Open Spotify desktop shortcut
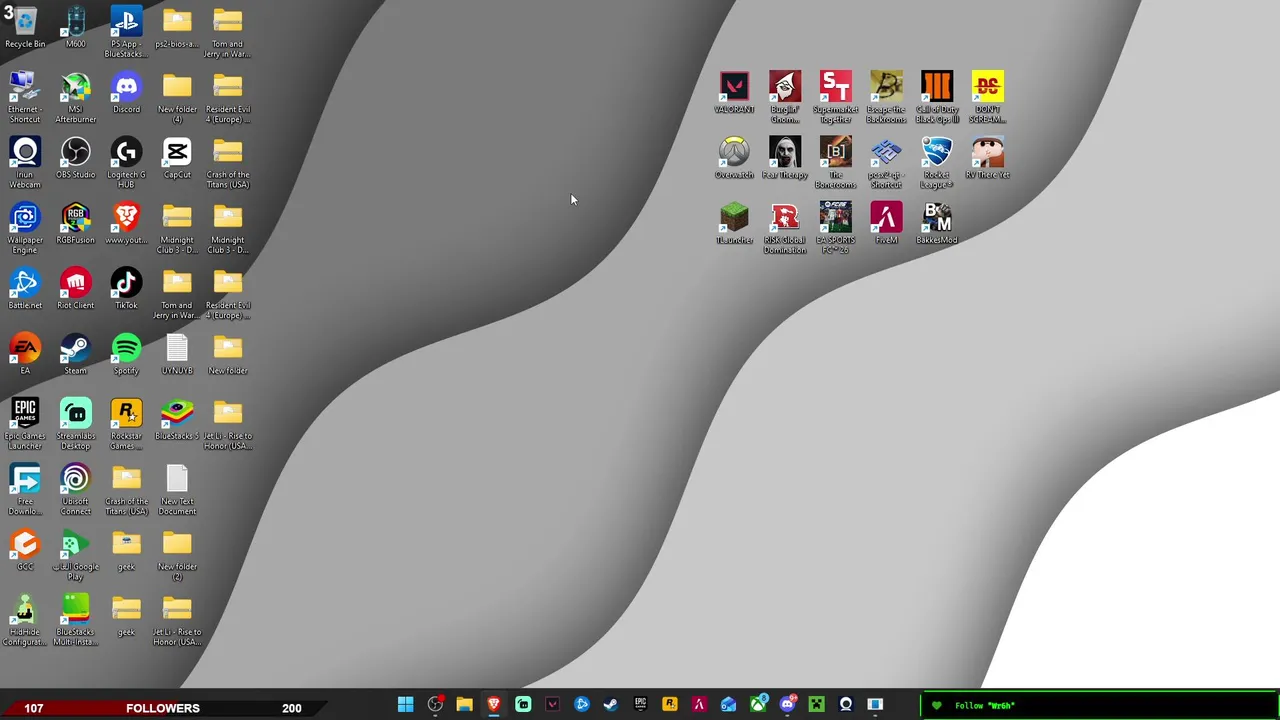Screen dimensions: 1280x720 (x=126, y=354)
